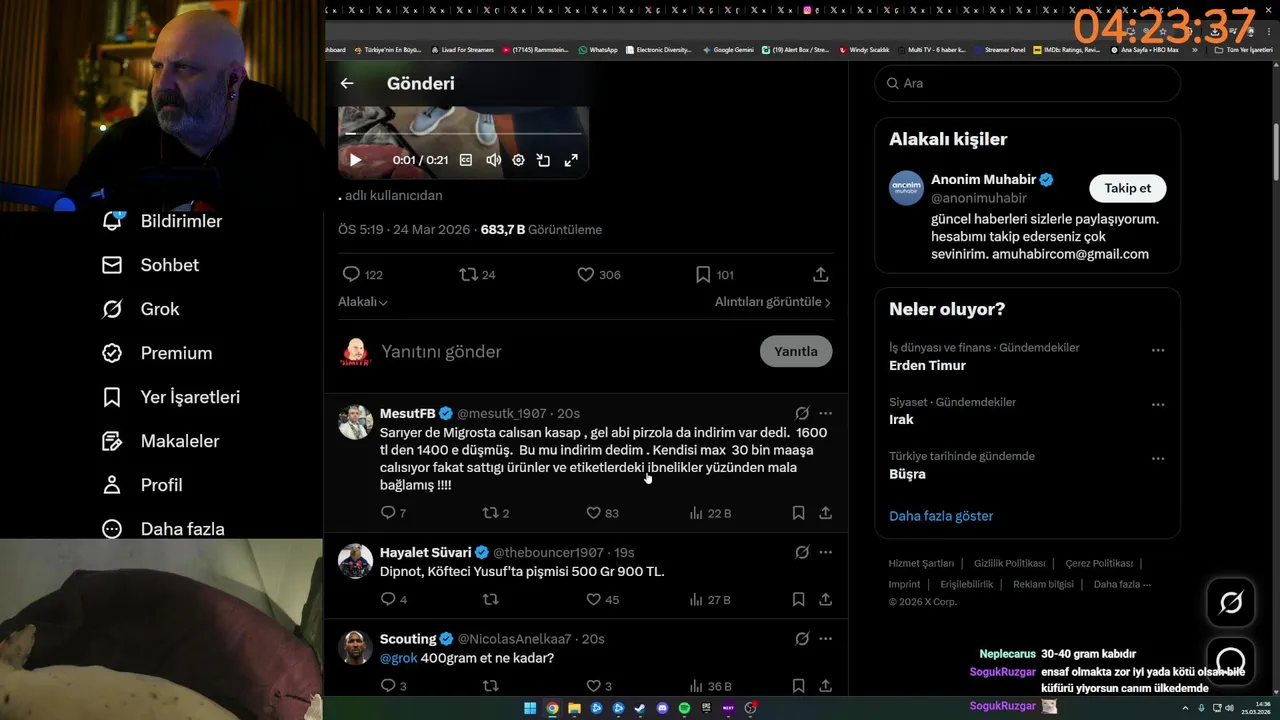Bookmark MesutFB's reply

tap(798, 513)
